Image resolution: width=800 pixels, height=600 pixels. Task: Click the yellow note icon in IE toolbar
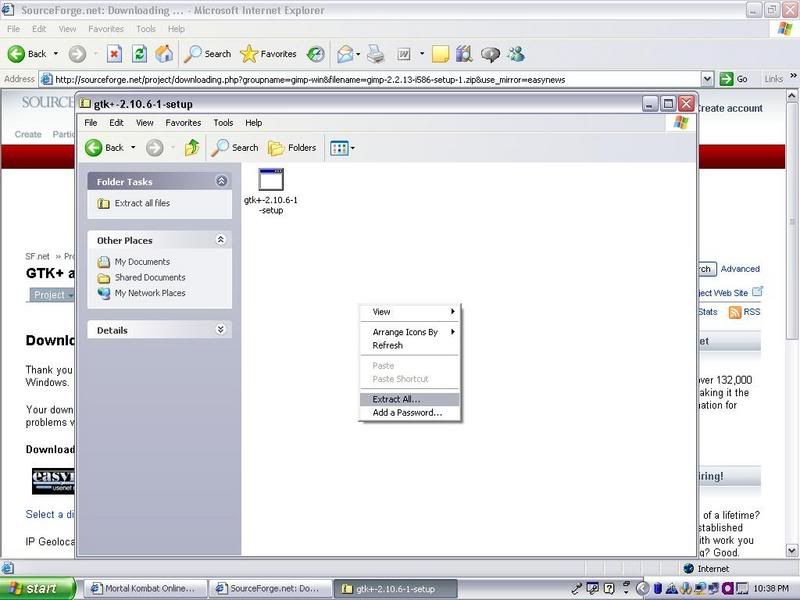(x=440, y=54)
